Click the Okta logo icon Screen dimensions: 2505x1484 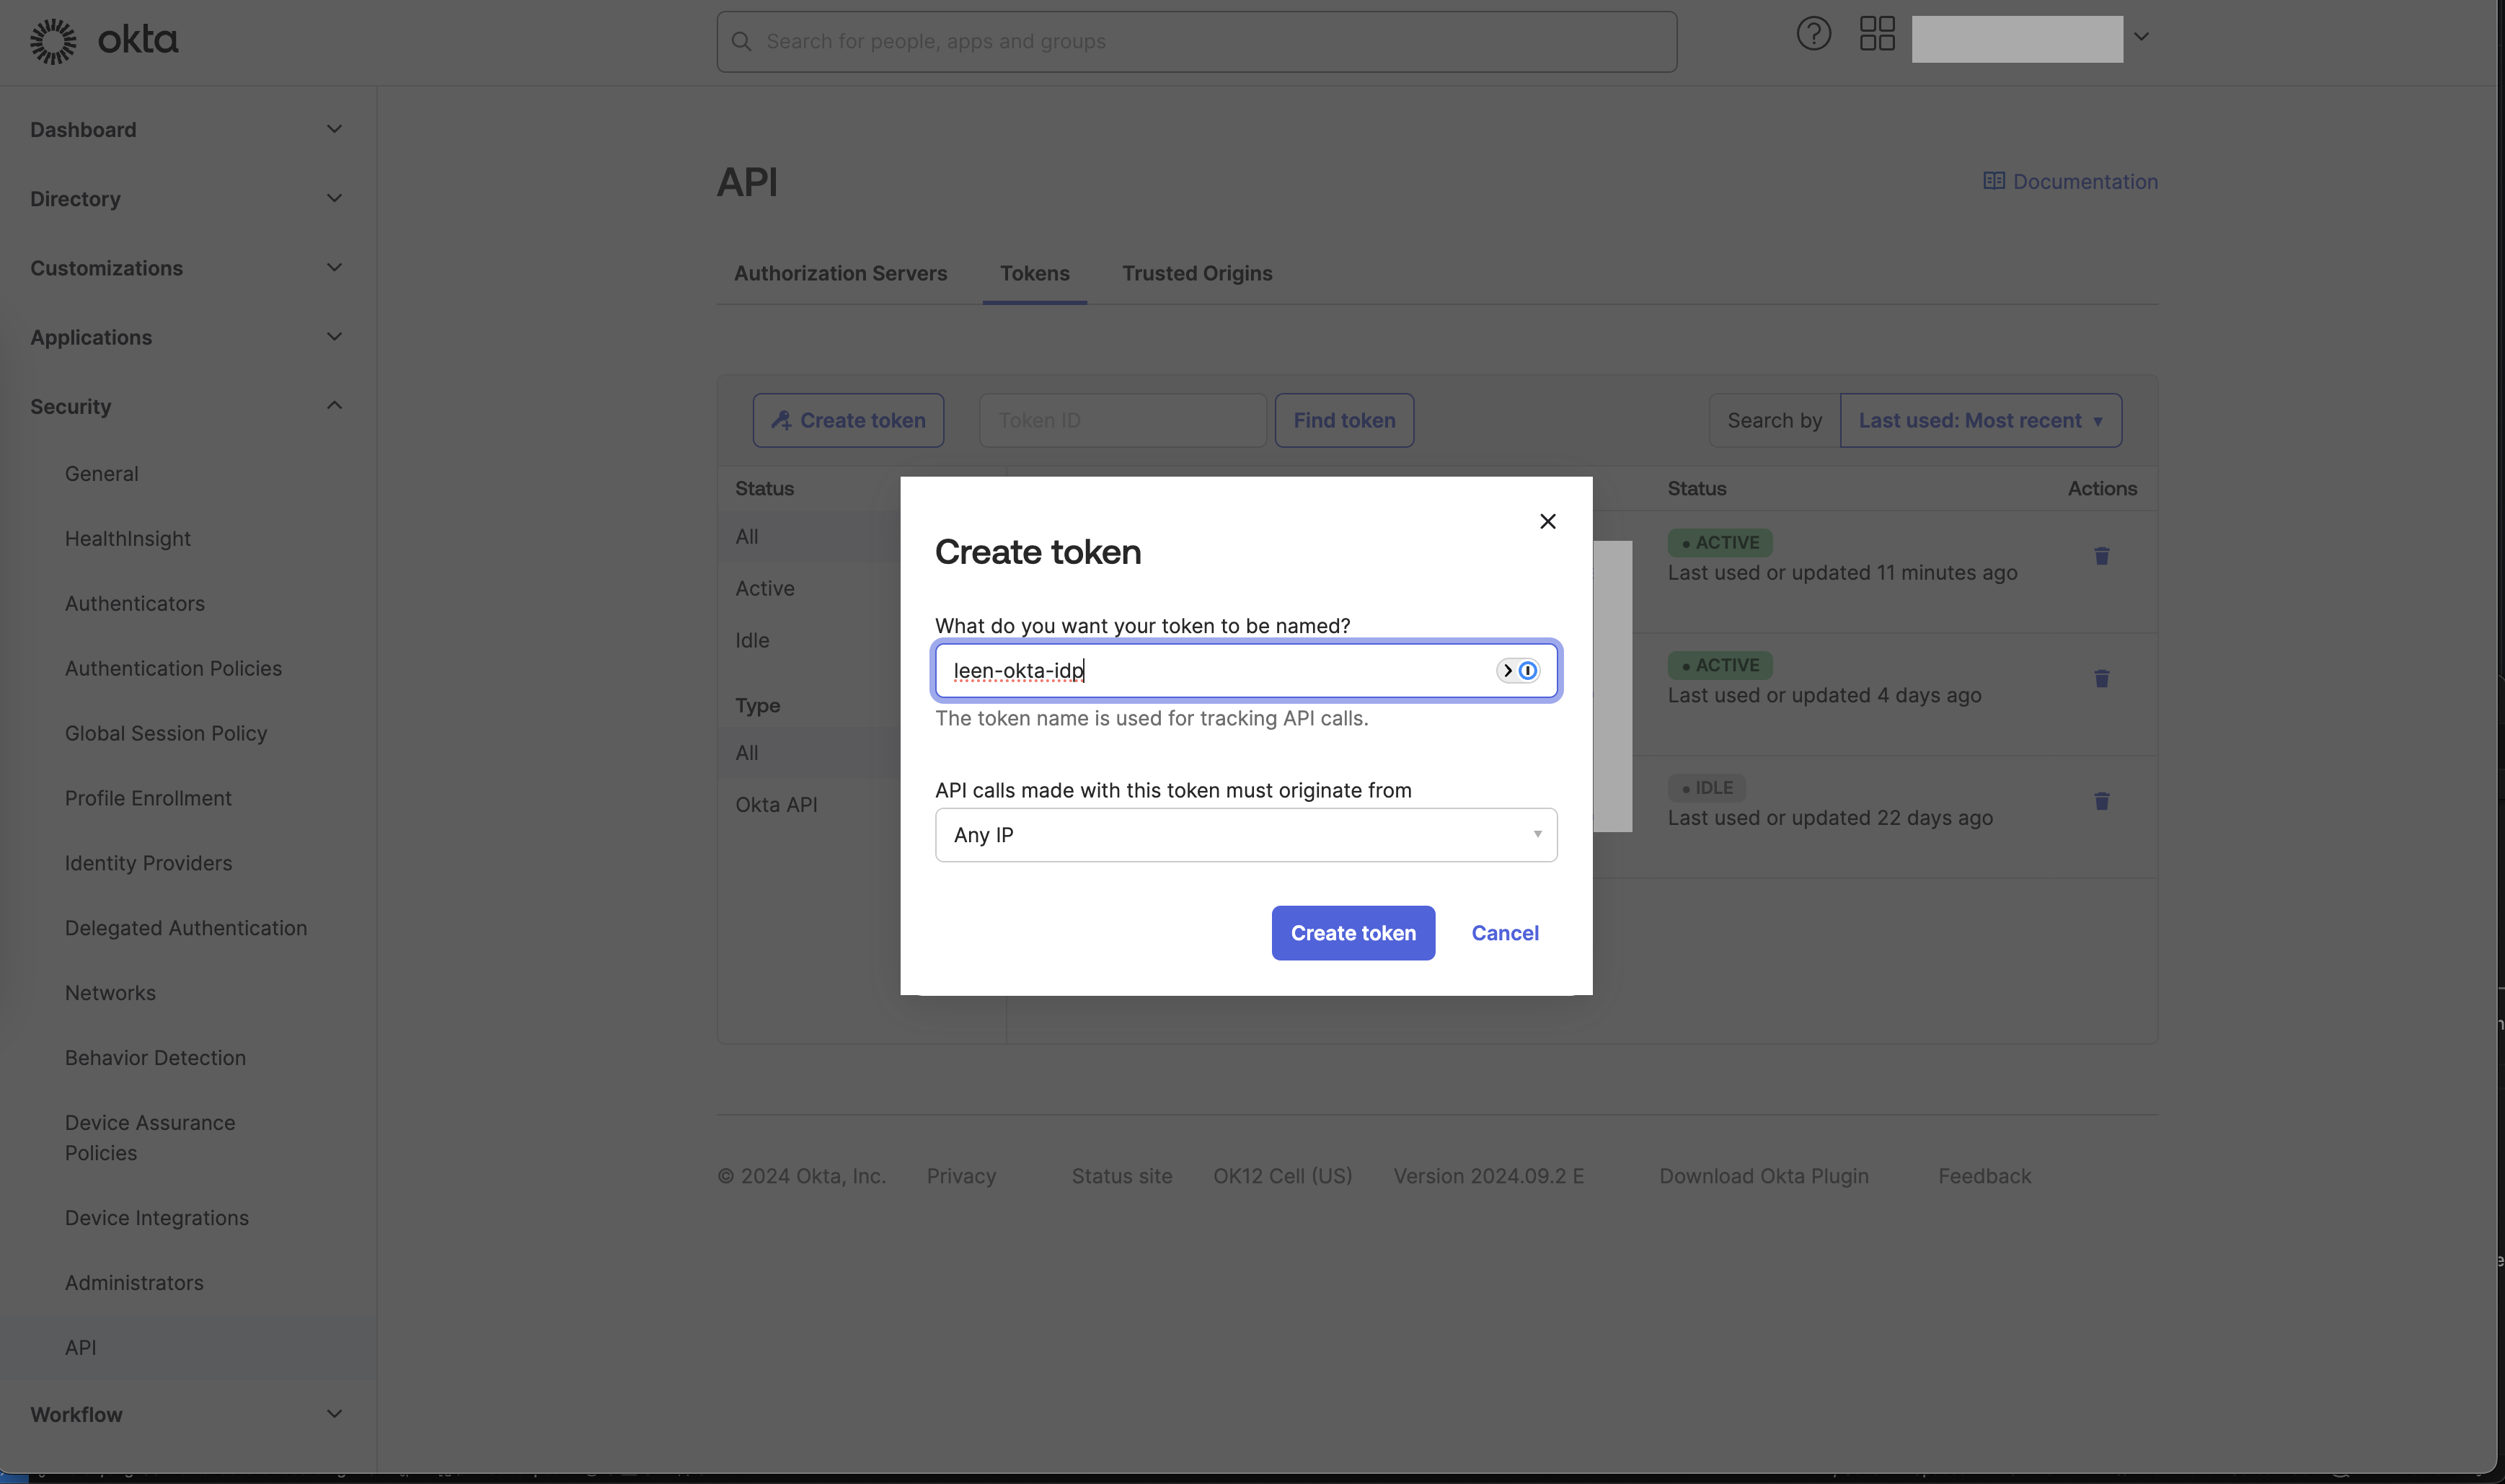[53, 41]
